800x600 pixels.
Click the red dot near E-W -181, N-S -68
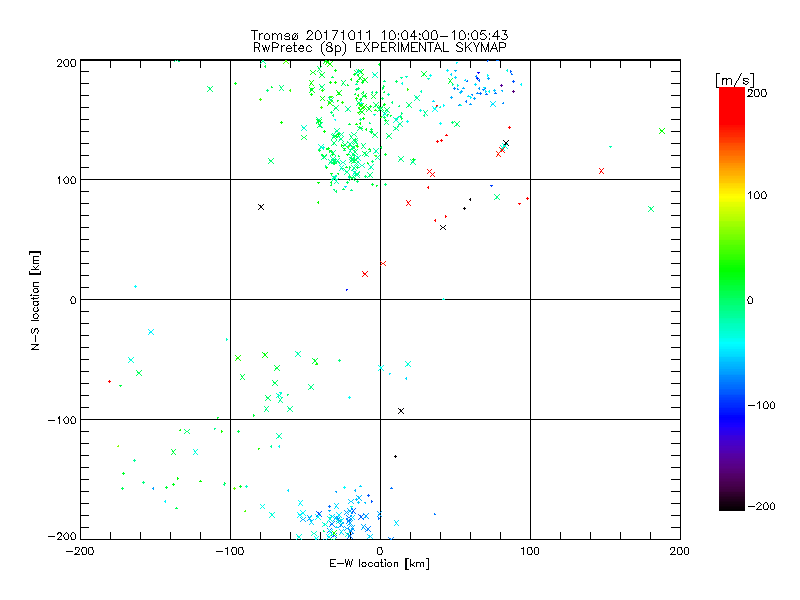point(109,382)
